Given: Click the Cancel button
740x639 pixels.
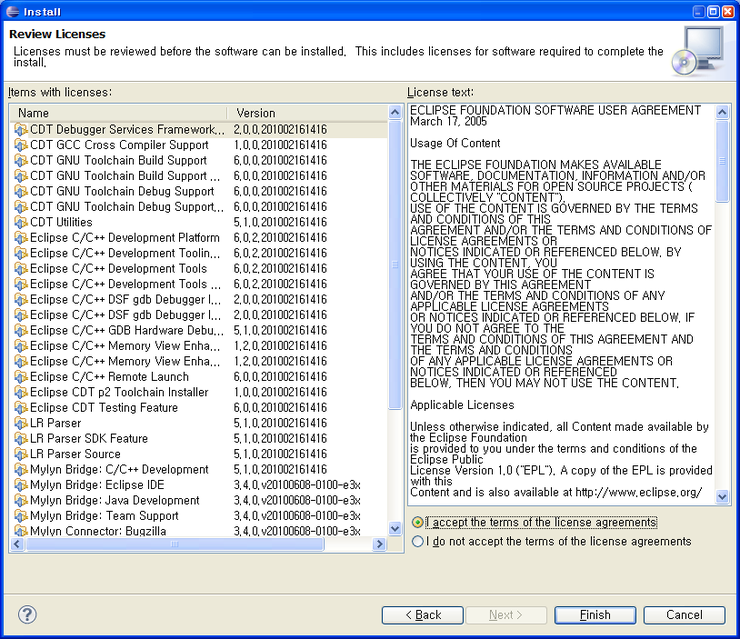Looking at the screenshot, I should (x=684, y=615).
